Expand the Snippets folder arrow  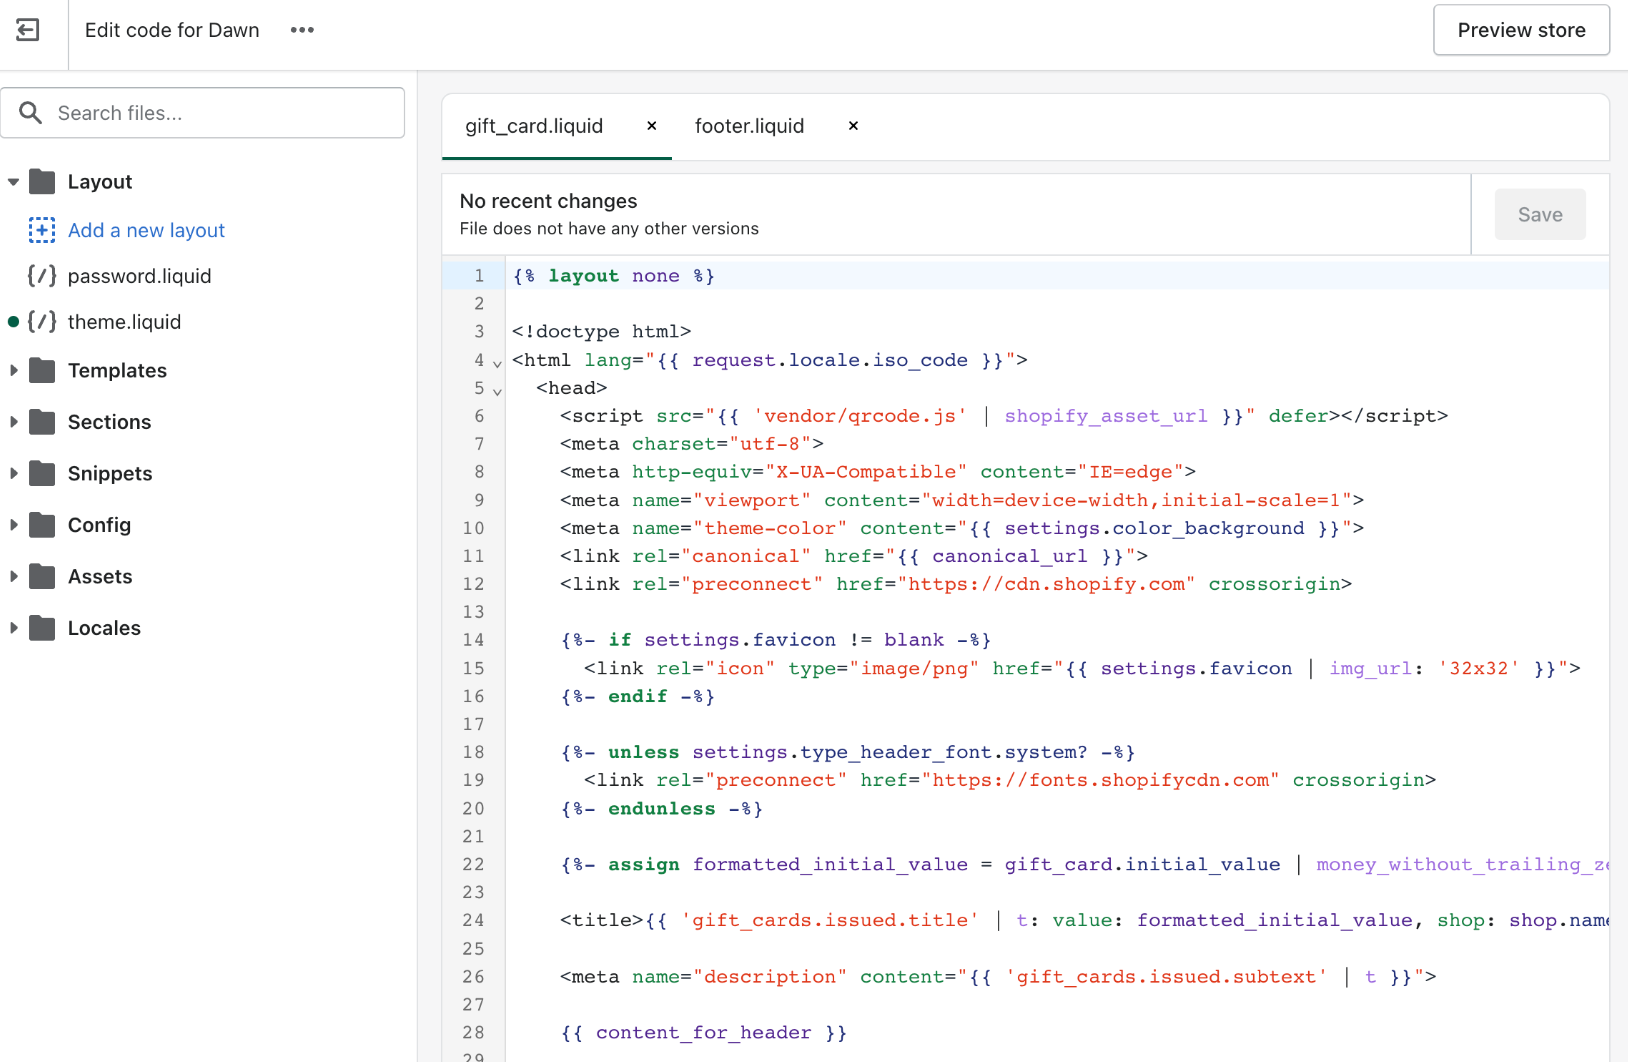click(14, 474)
